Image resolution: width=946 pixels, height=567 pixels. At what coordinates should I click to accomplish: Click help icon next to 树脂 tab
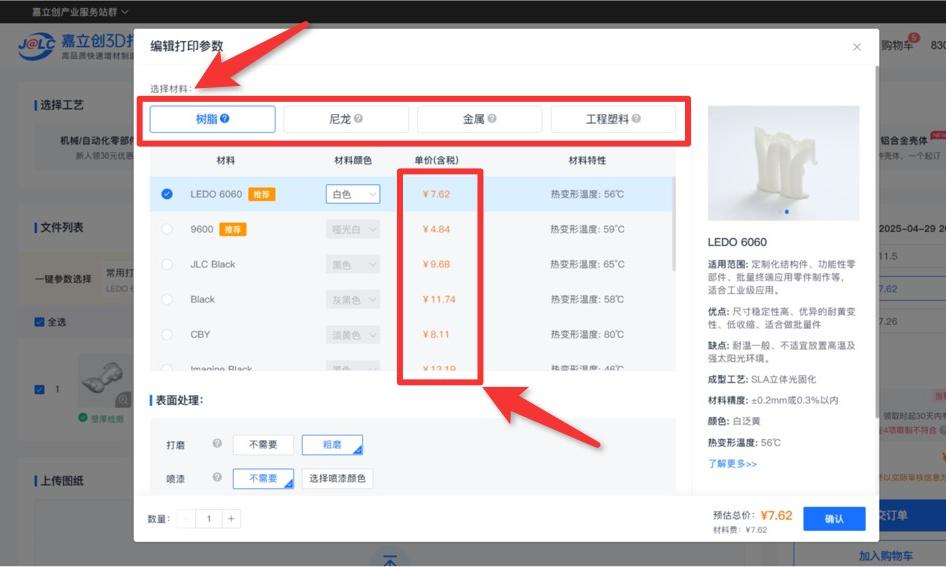click(x=225, y=119)
